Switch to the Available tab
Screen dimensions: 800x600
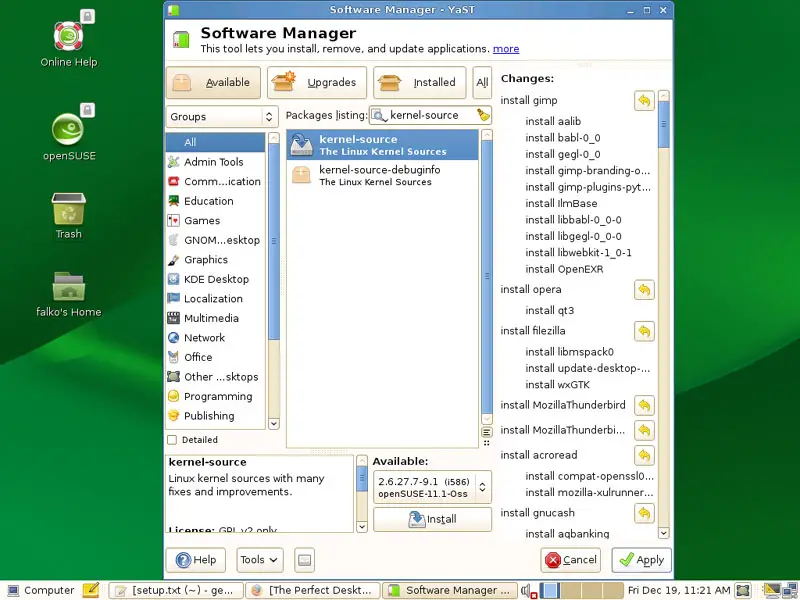pos(213,83)
